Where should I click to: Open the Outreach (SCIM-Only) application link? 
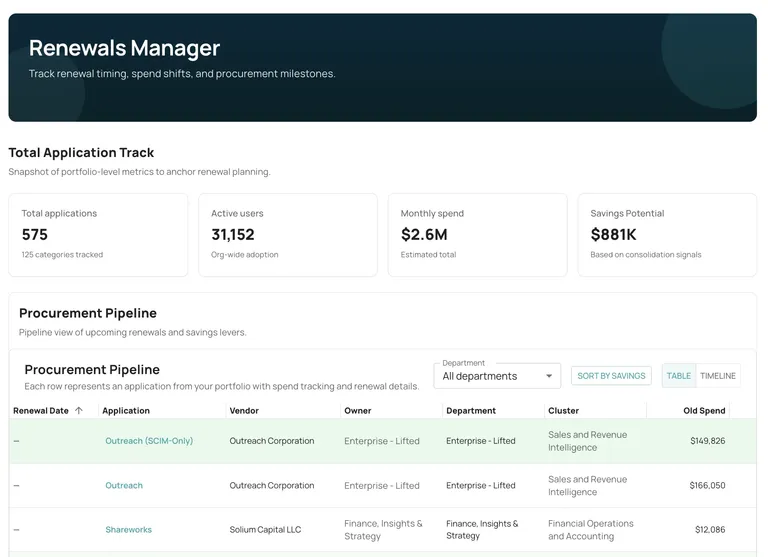coord(149,441)
